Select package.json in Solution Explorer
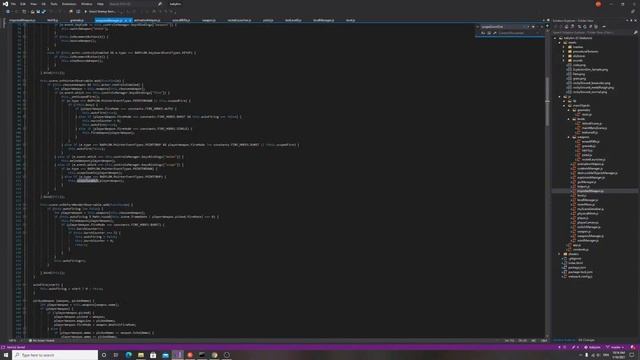 click(577, 268)
